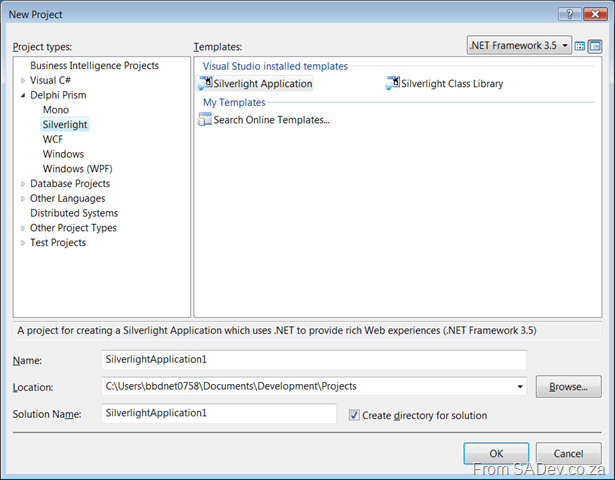Select WCF project type
Image resolution: width=615 pixels, height=480 pixels.
53,139
